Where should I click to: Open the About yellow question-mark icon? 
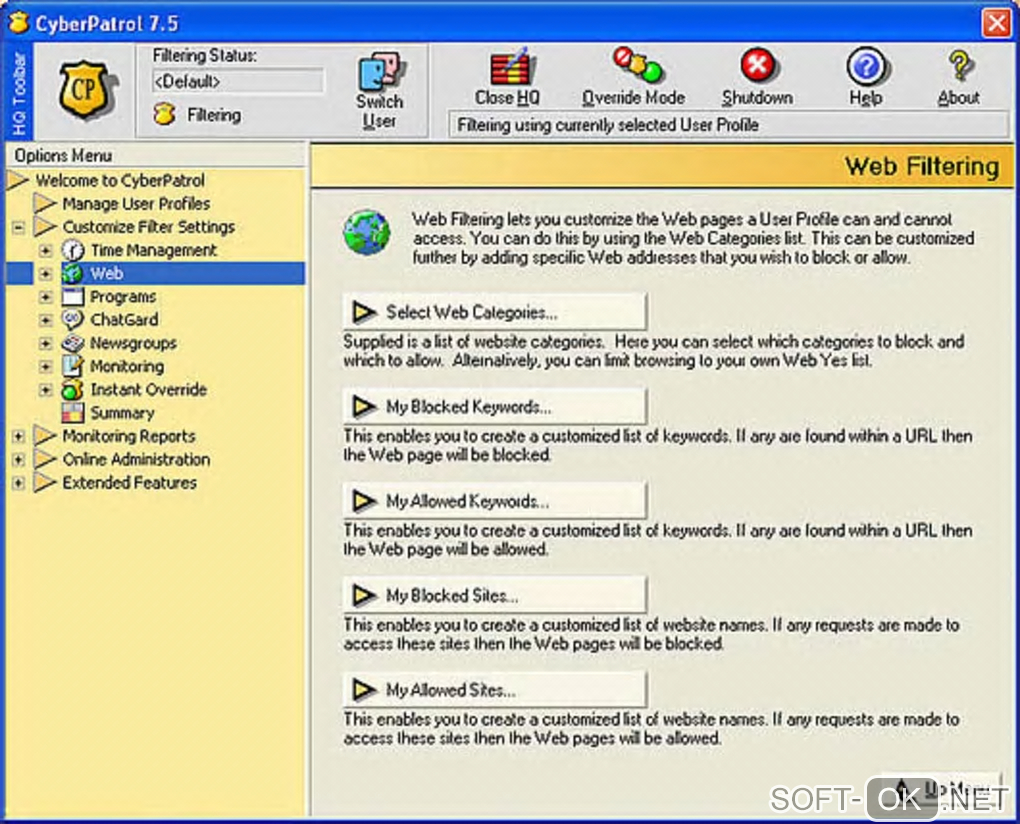click(x=960, y=66)
